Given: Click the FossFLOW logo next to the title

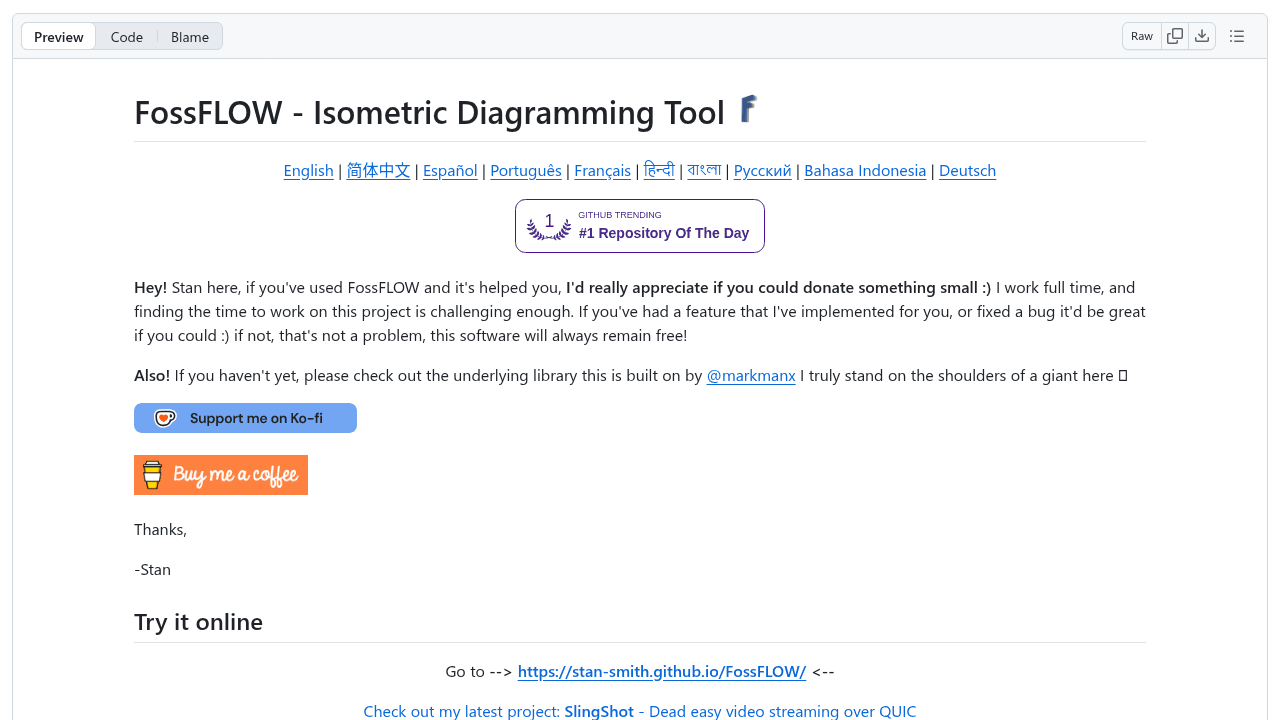Looking at the screenshot, I should 746,109.
